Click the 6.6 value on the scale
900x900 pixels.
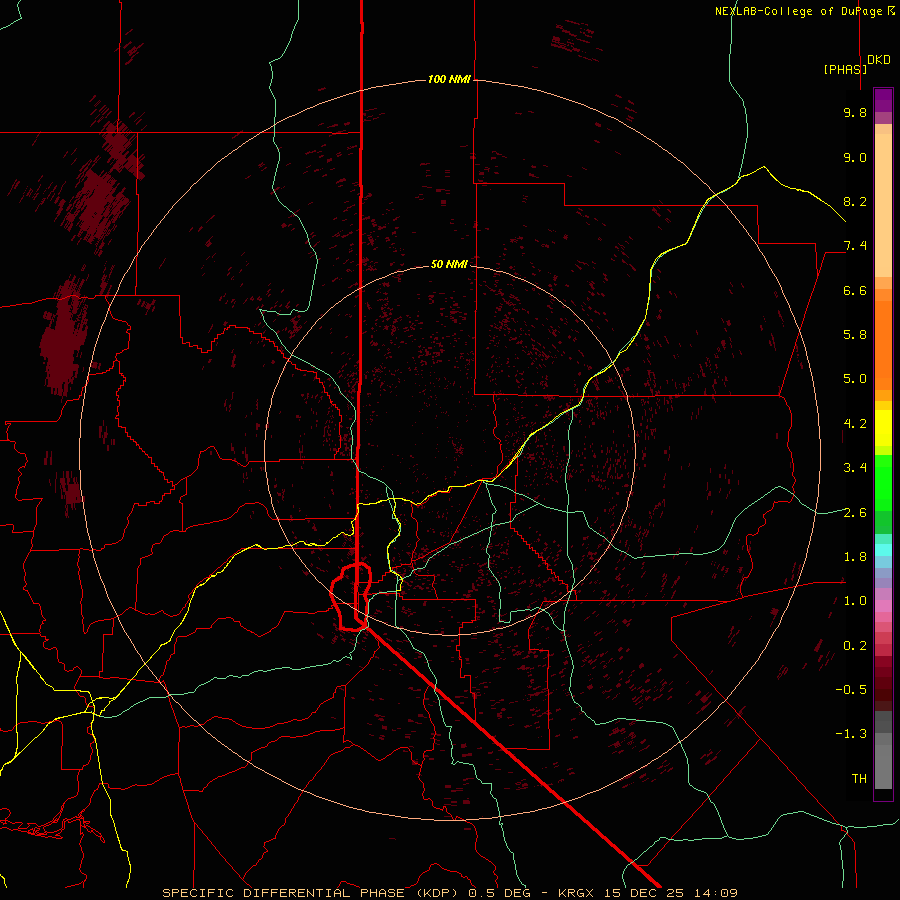(855, 290)
